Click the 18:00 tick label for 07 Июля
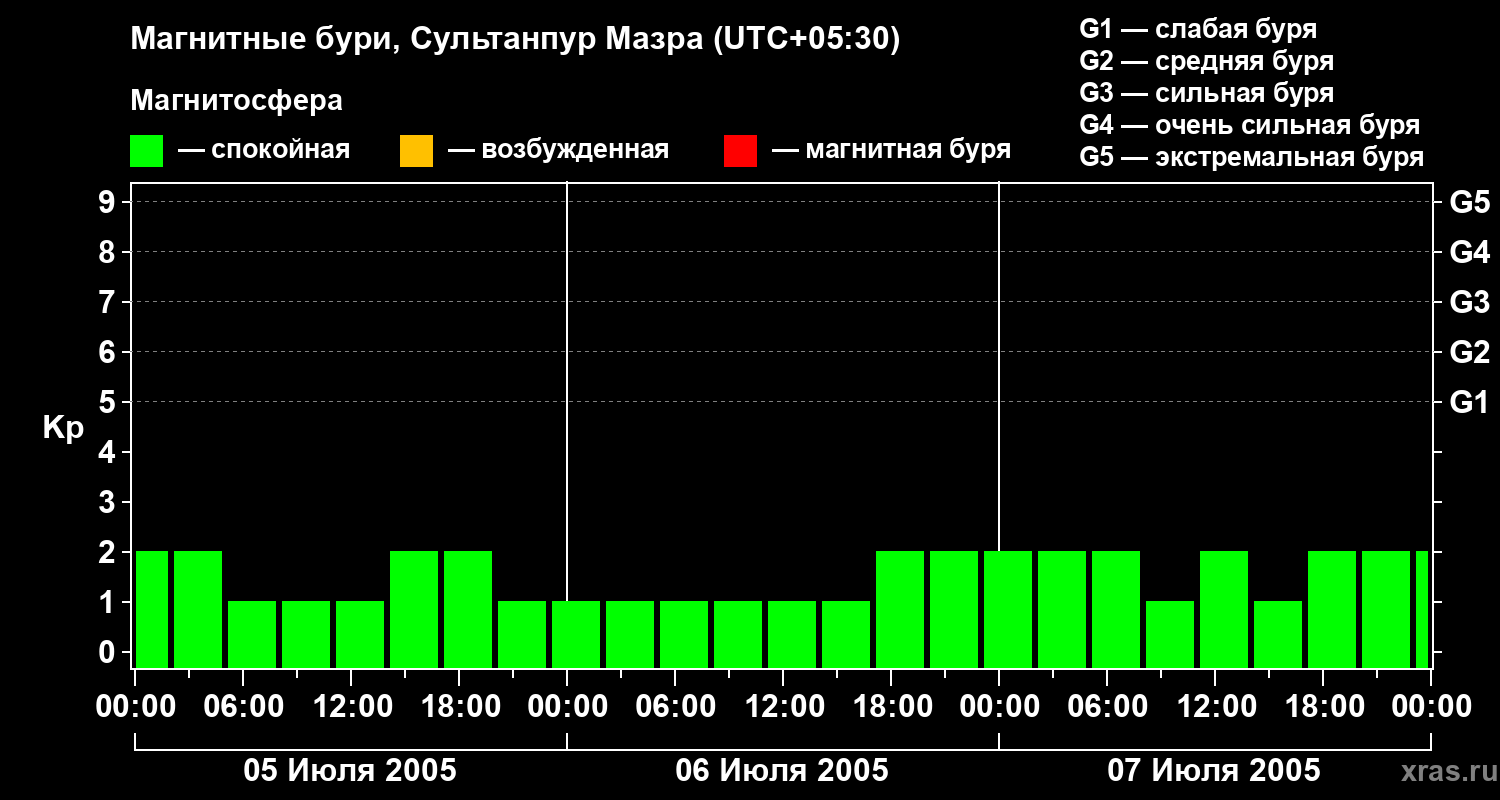Screen dimensions: 1500x800 point(1323,707)
